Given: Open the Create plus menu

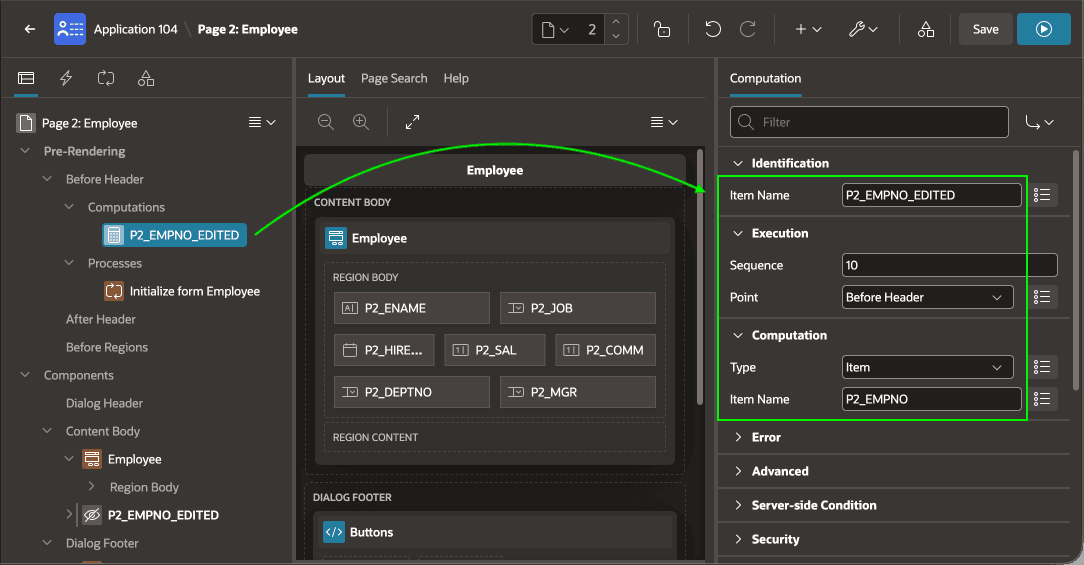Looking at the screenshot, I should (807, 29).
